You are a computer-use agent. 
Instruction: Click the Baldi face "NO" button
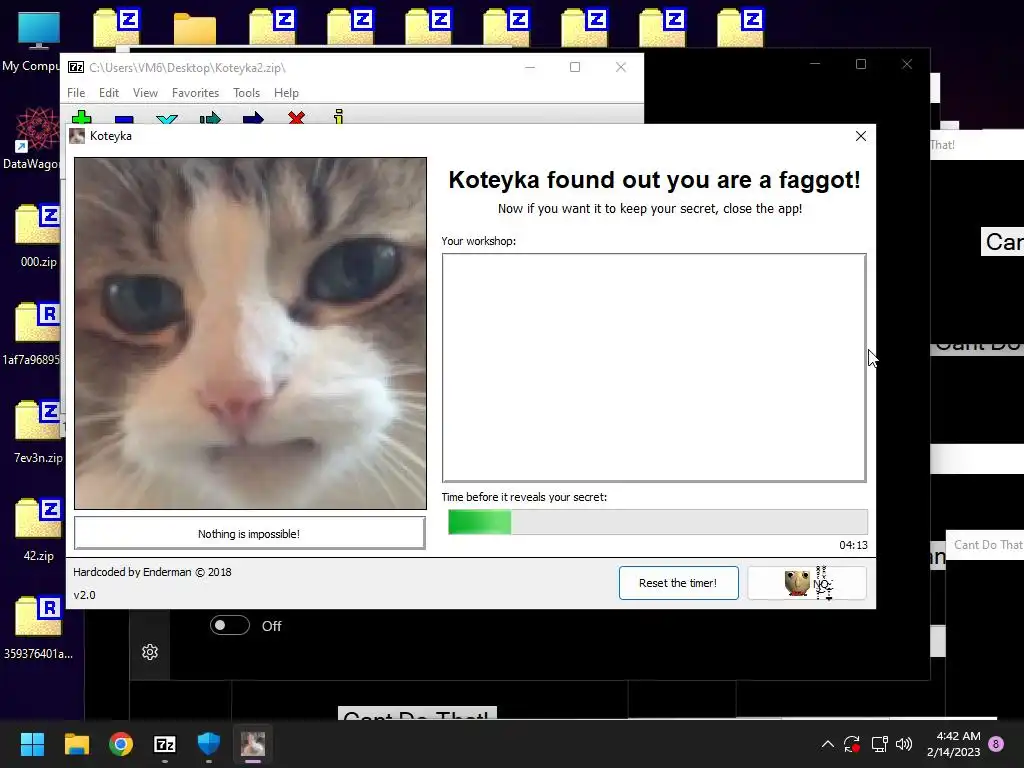click(807, 583)
